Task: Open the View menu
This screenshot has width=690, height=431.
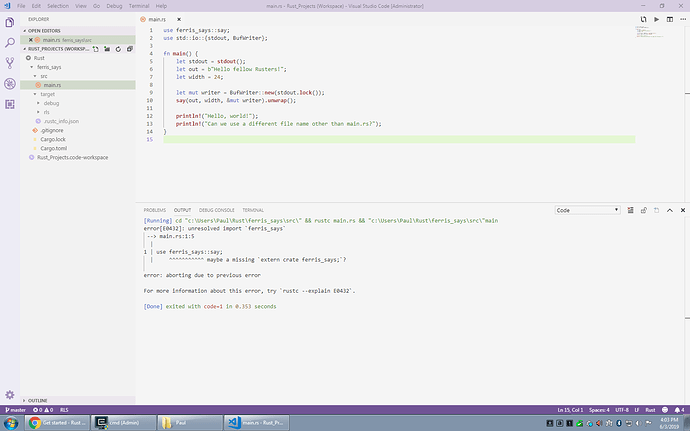Action: pyautogui.click(x=81, y=6)
